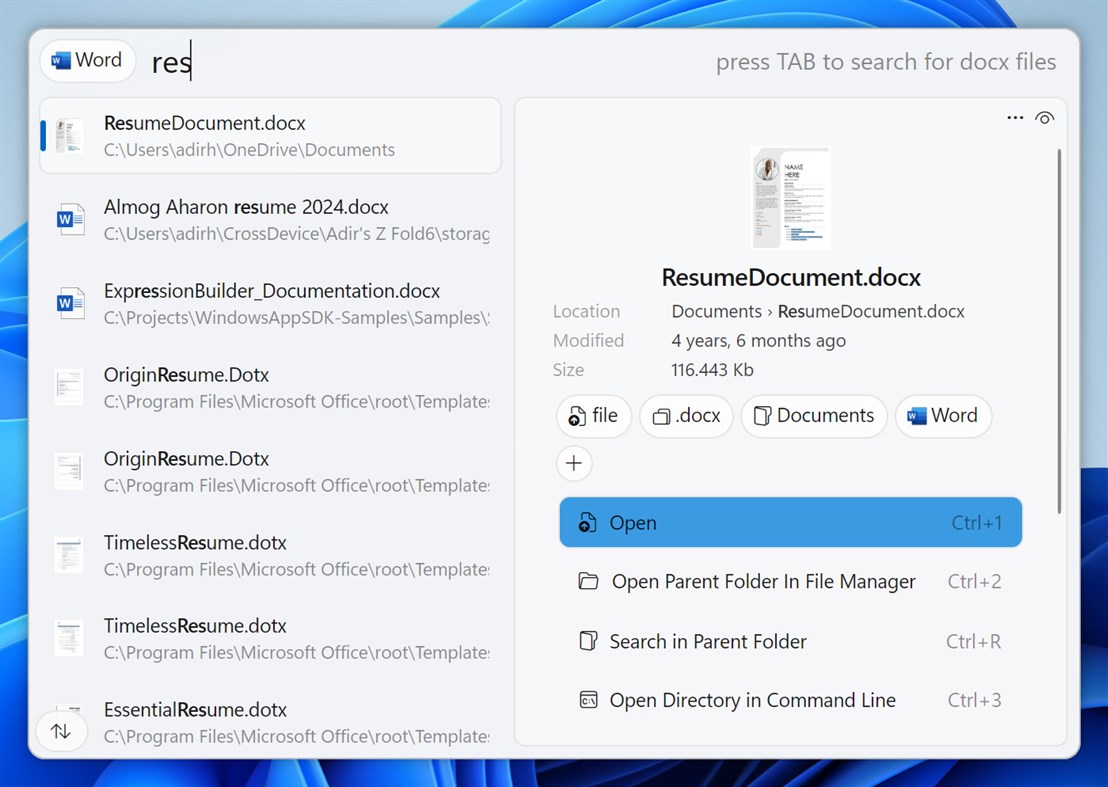Click the "file" tag in the preview pane
Screen dimensions: 1108x787
593,416
